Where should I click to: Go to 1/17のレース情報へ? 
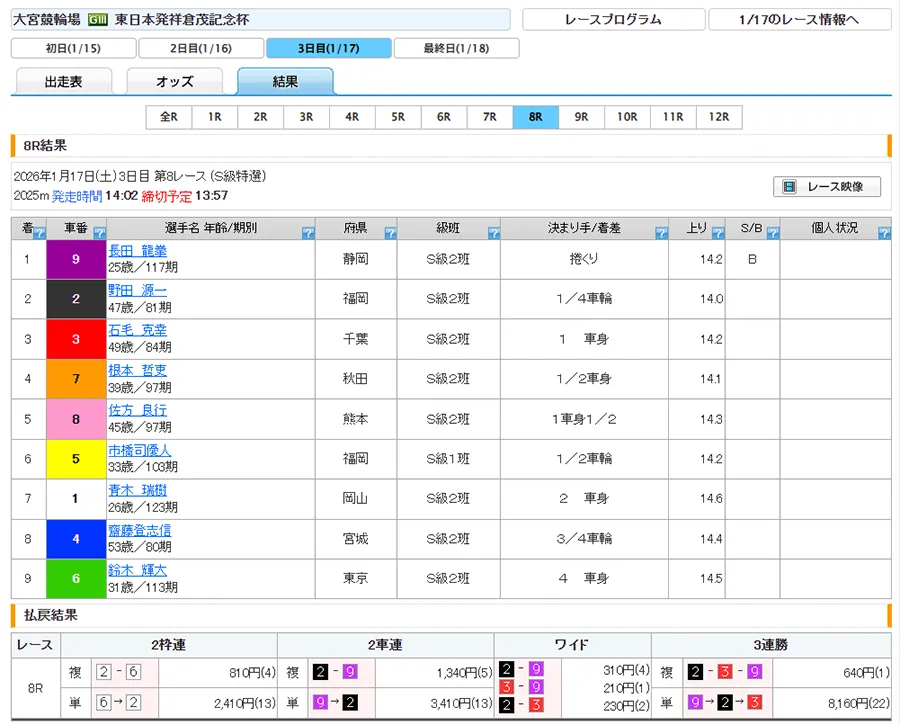(798, 20)
